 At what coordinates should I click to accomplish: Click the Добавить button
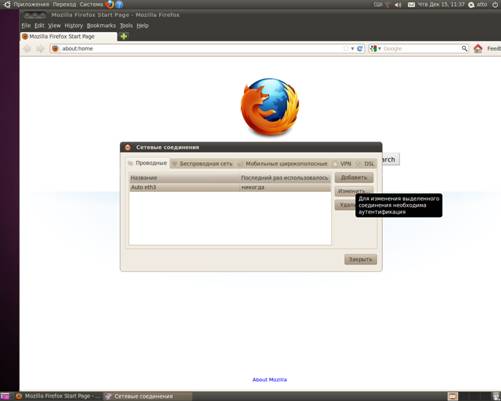click(x=354, y=178)
